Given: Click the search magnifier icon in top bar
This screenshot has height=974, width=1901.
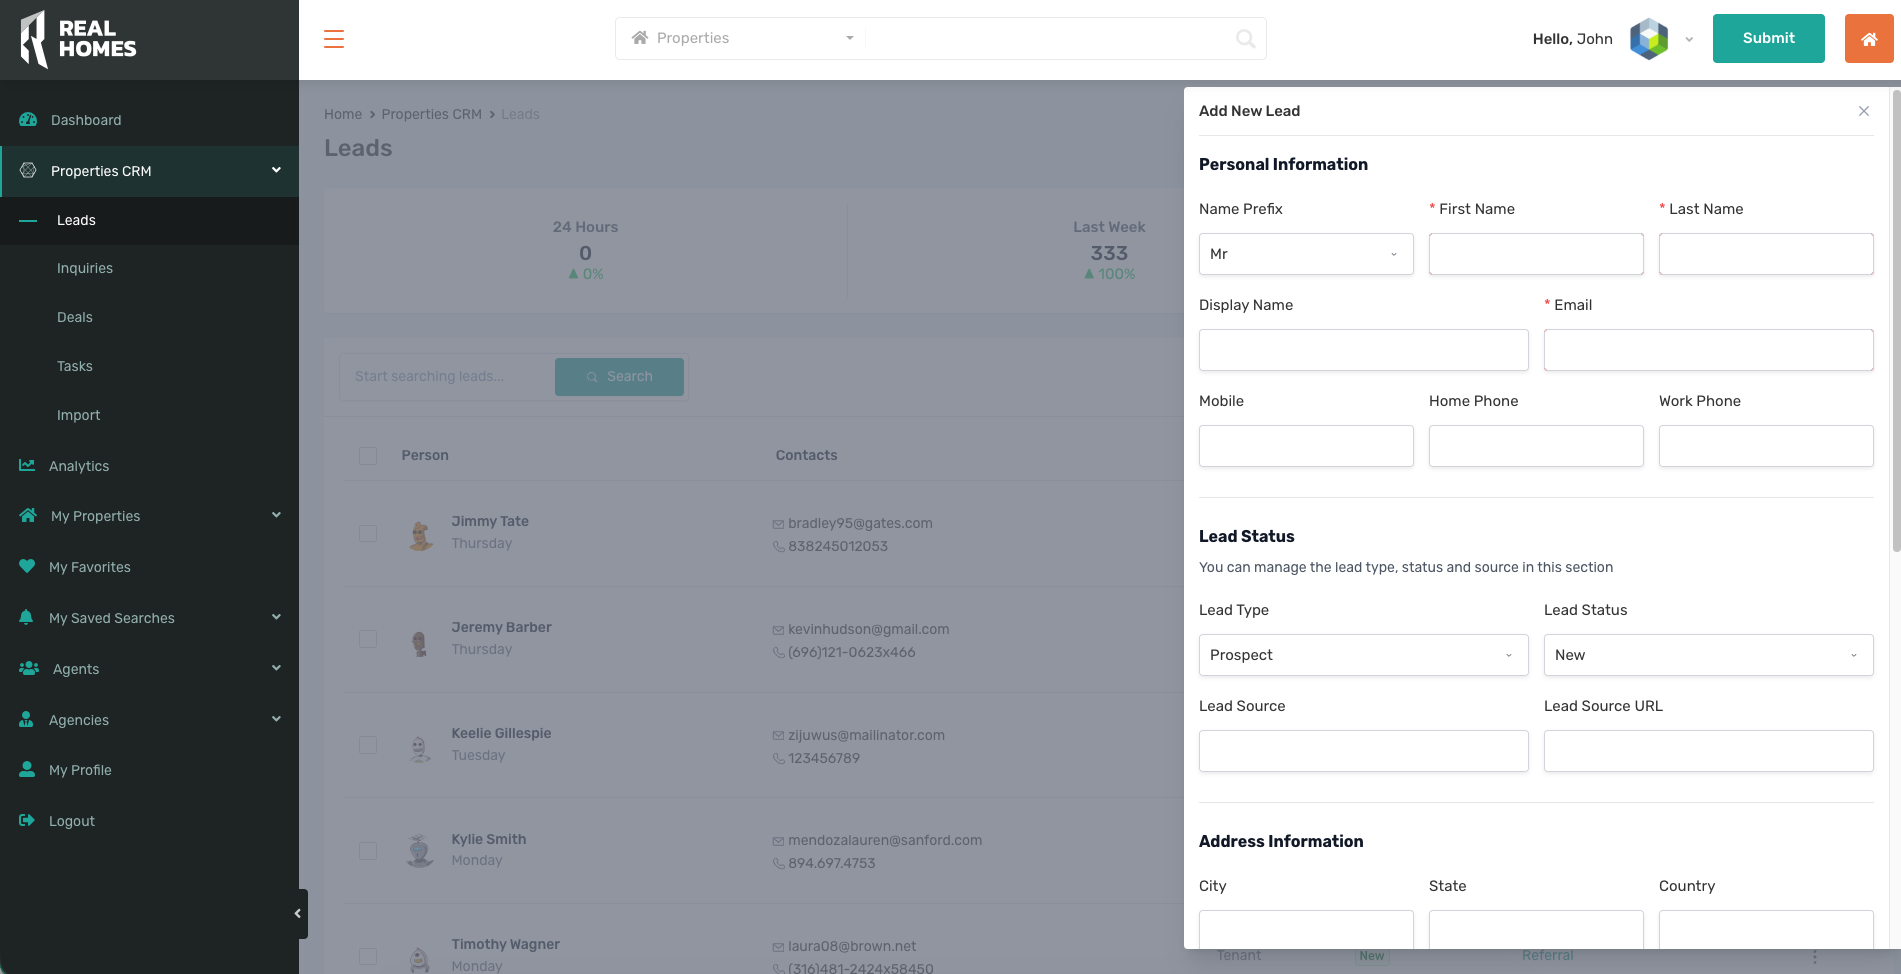Looking at the screenshot, I should (x=1245, y=39).
